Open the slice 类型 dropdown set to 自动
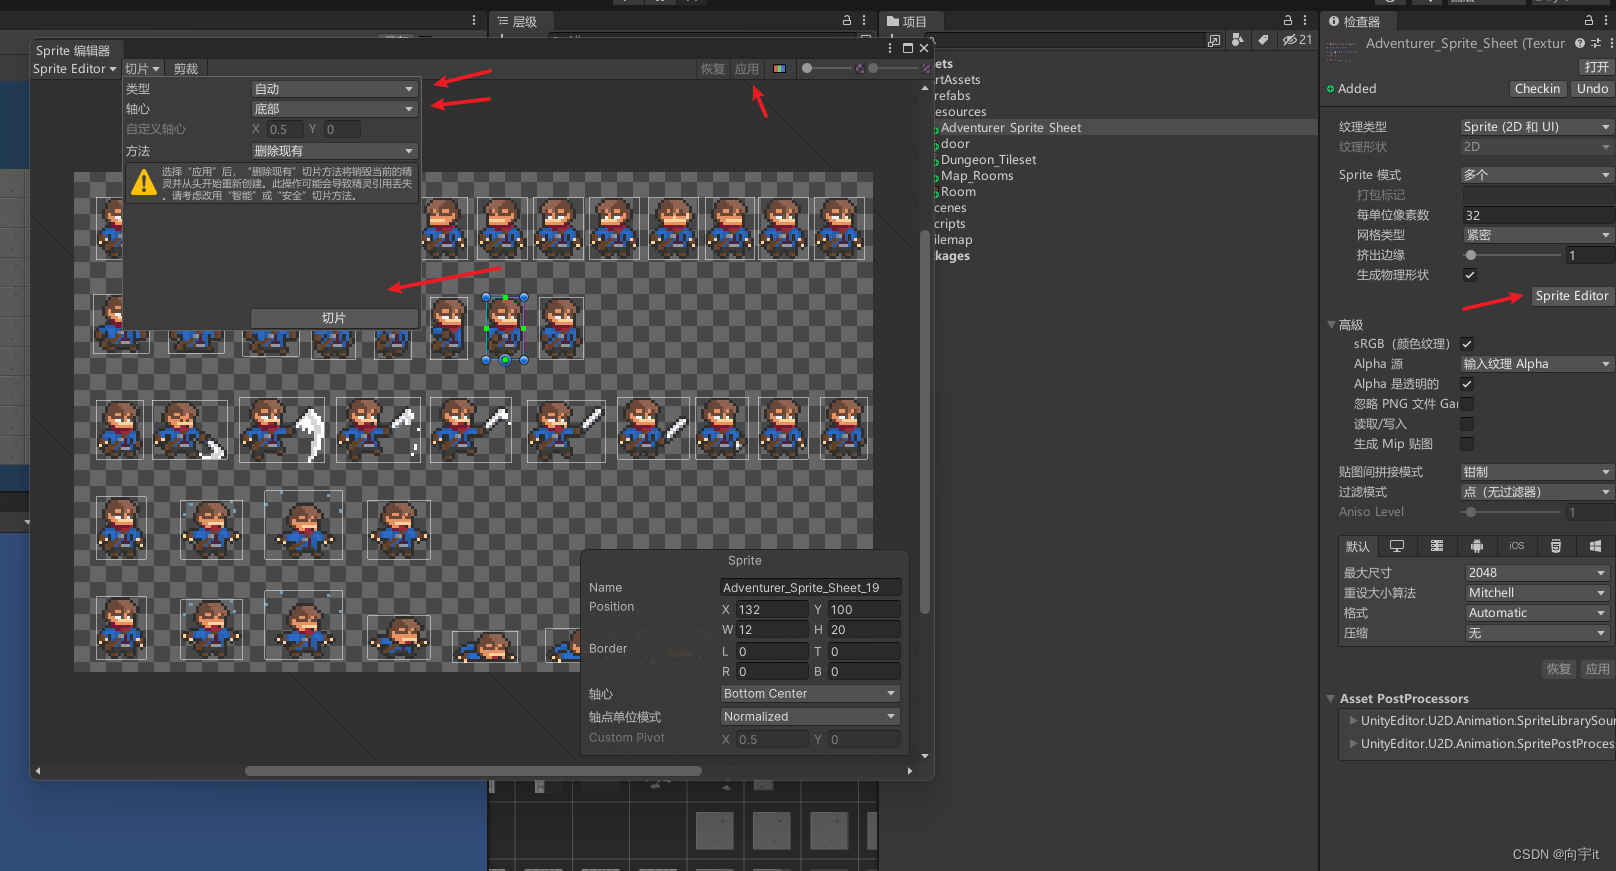This screenshot has height=871, width=1616. click(x=334, y=89)
